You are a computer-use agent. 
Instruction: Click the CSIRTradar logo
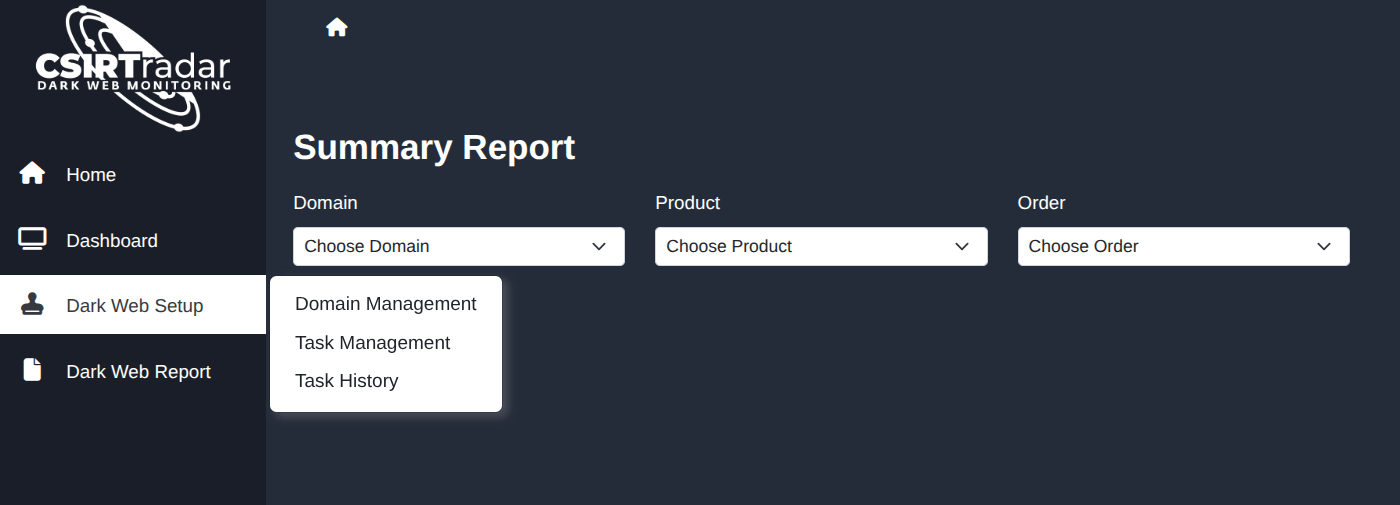[133, 69]
